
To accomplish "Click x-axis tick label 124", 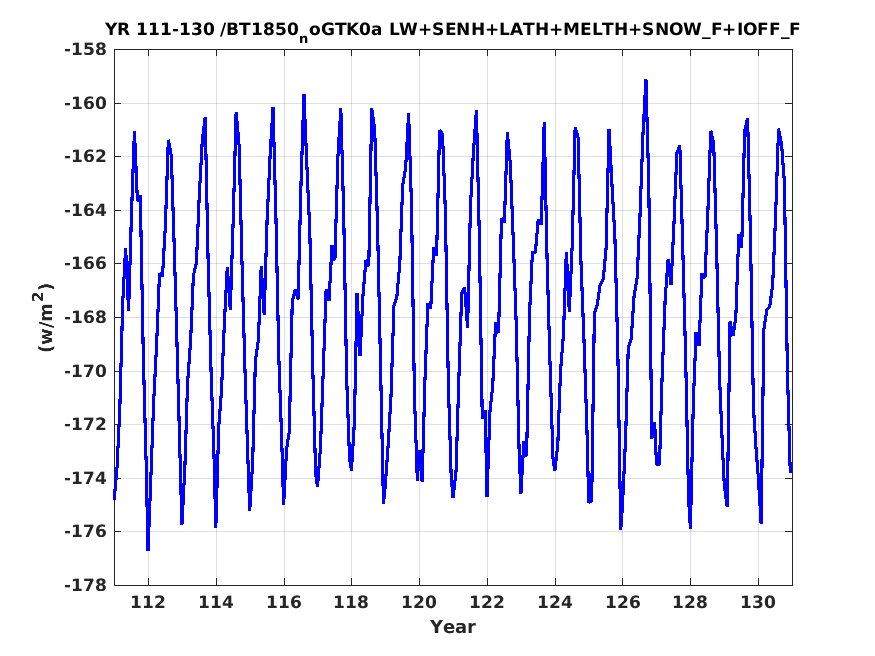I will pyautogui.click(x=555, y=602).
